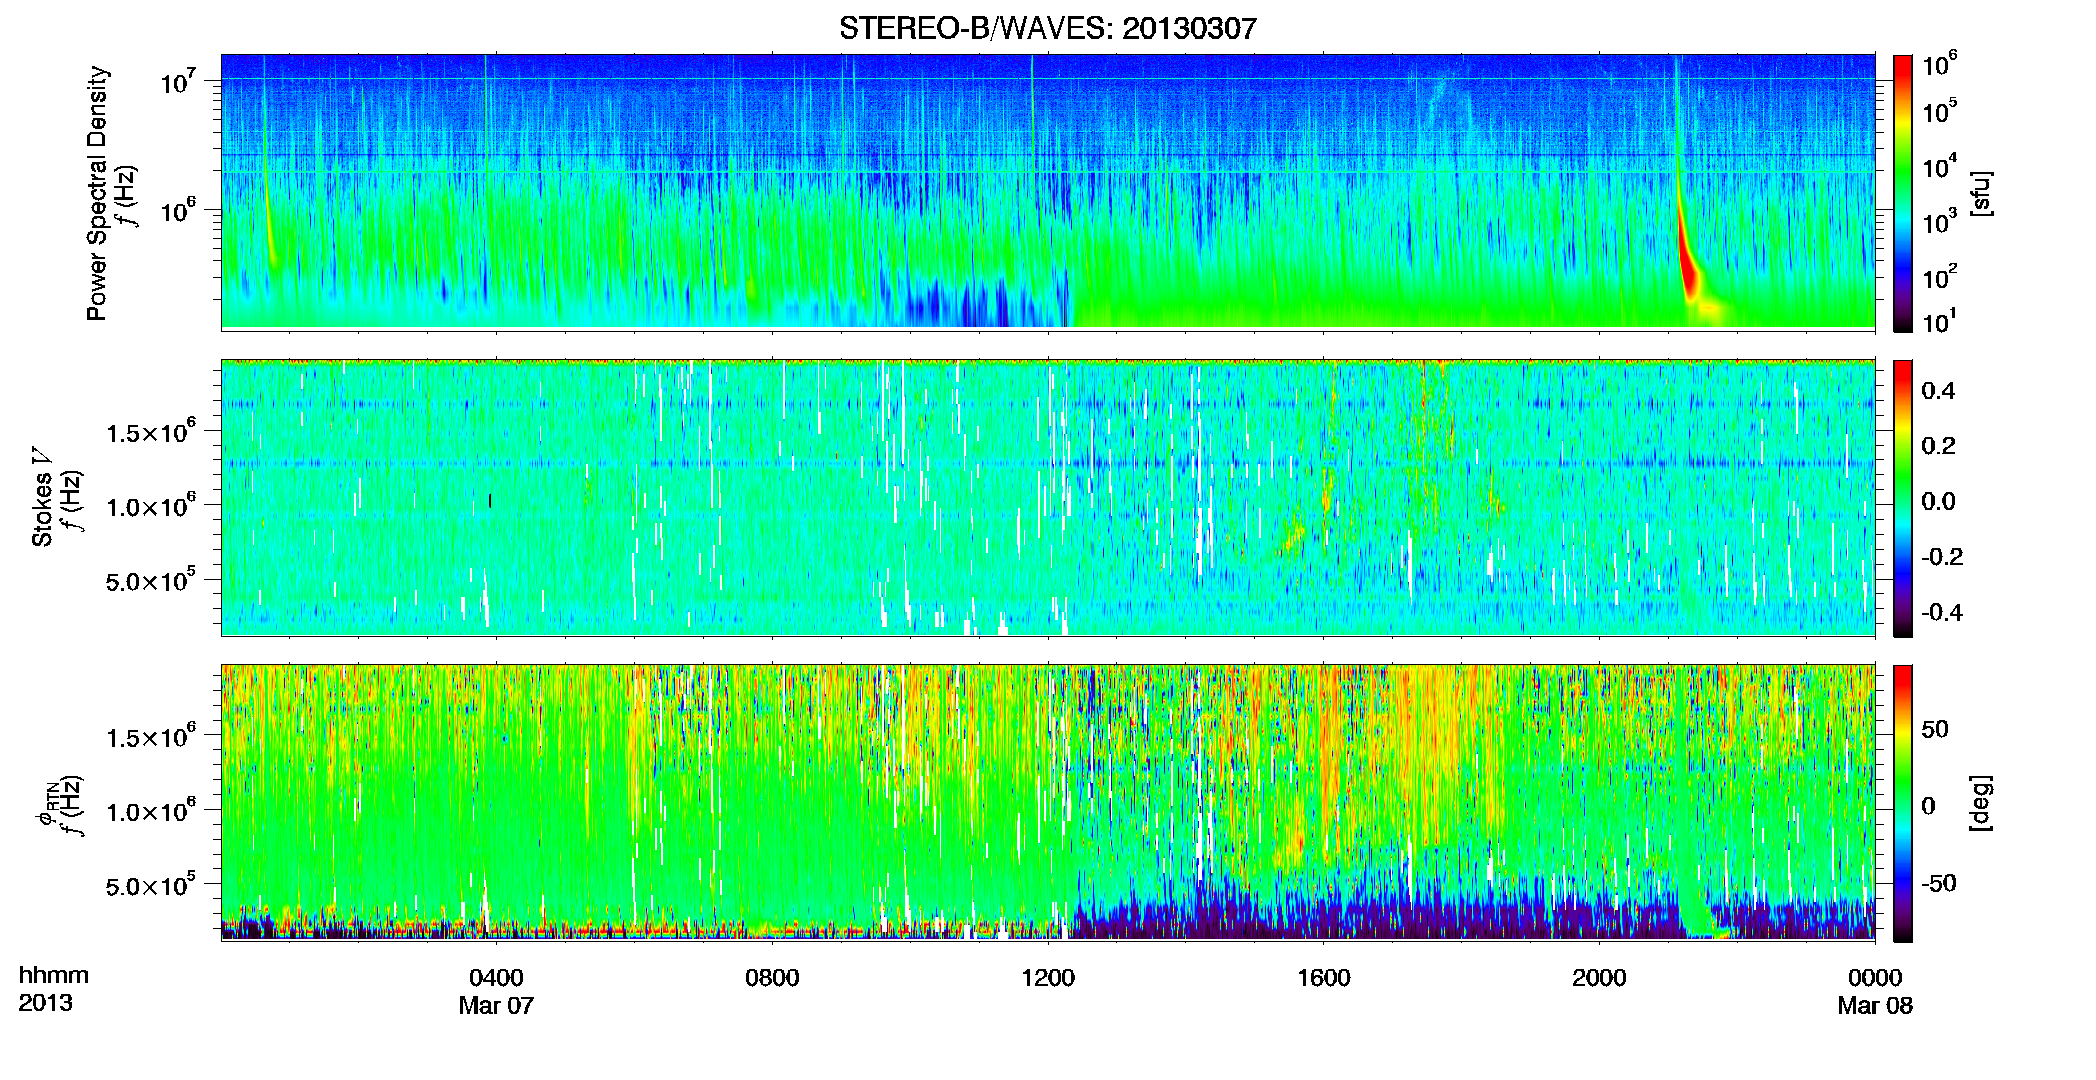Click the Mar 07 date label

point(496,1005)
